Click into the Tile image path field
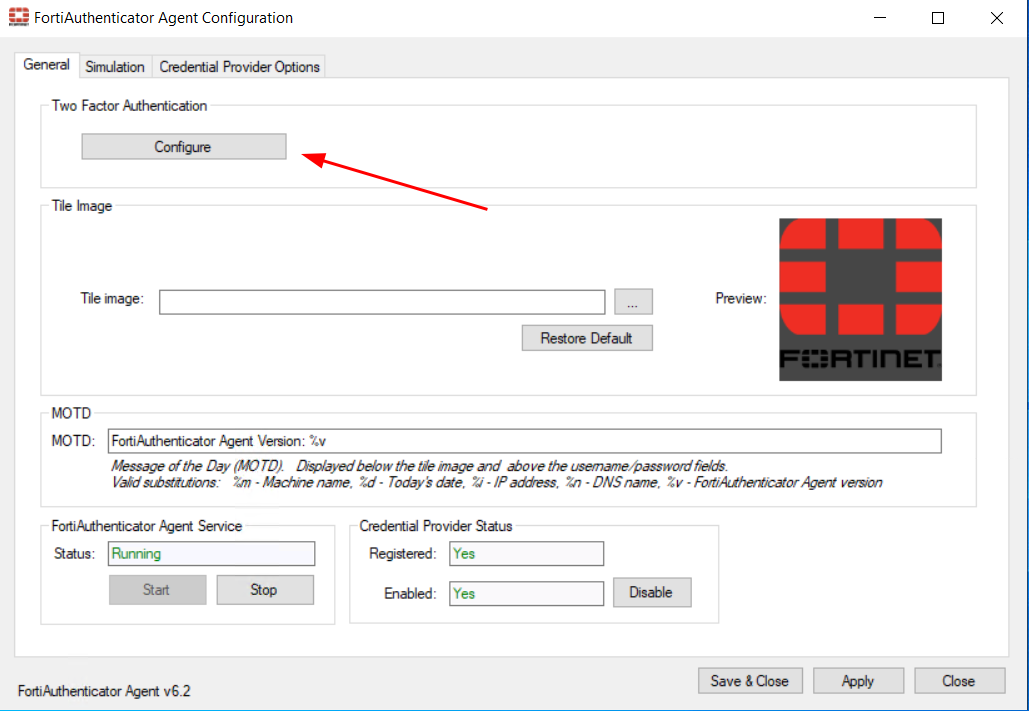The image size is (1029, 711). click(x=381, y=302)
